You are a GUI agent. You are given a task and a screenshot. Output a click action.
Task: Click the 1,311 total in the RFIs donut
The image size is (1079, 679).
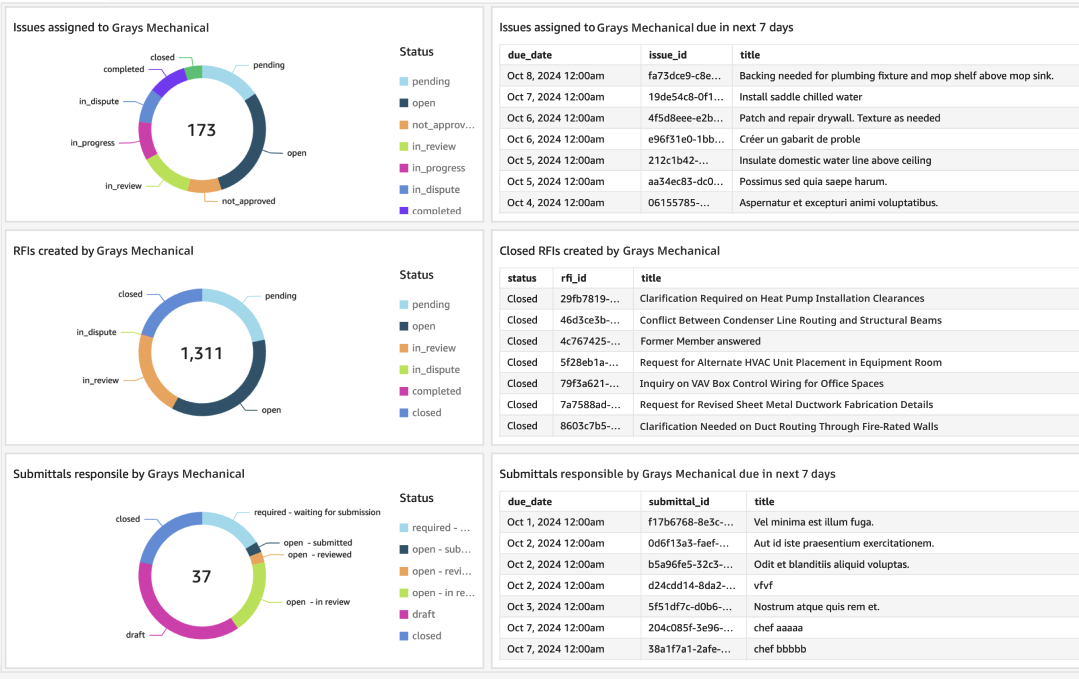click(202, 353)
